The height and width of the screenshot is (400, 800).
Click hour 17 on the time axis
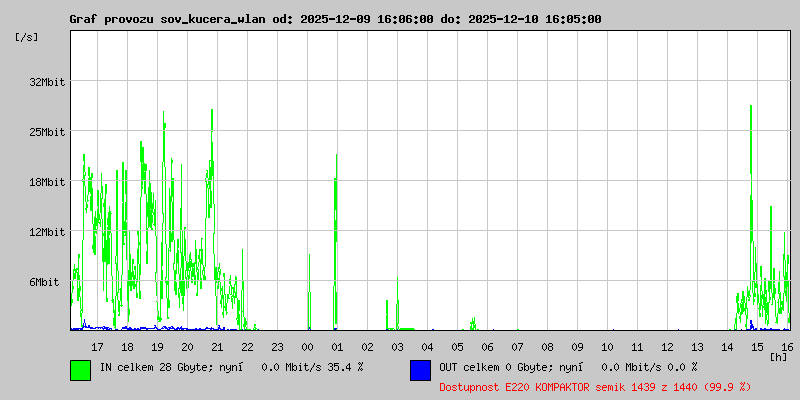pos(97,346)
